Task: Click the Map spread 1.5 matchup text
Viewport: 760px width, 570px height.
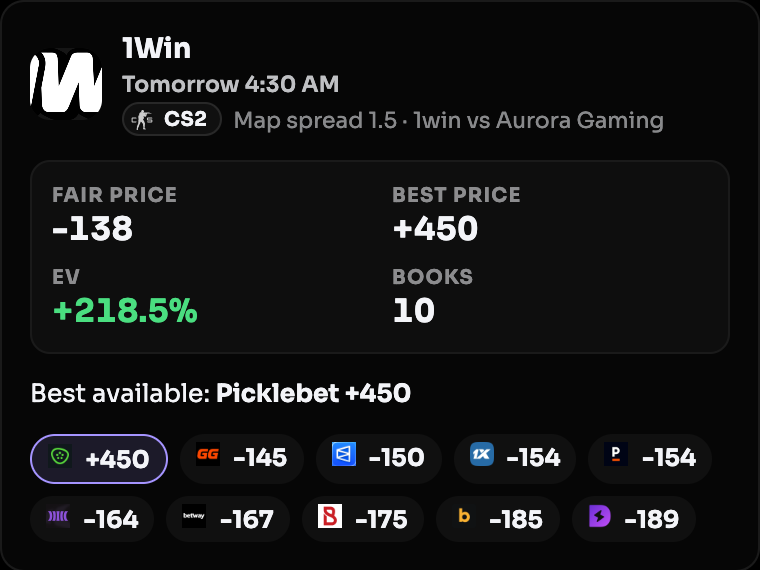Action: 449,120
